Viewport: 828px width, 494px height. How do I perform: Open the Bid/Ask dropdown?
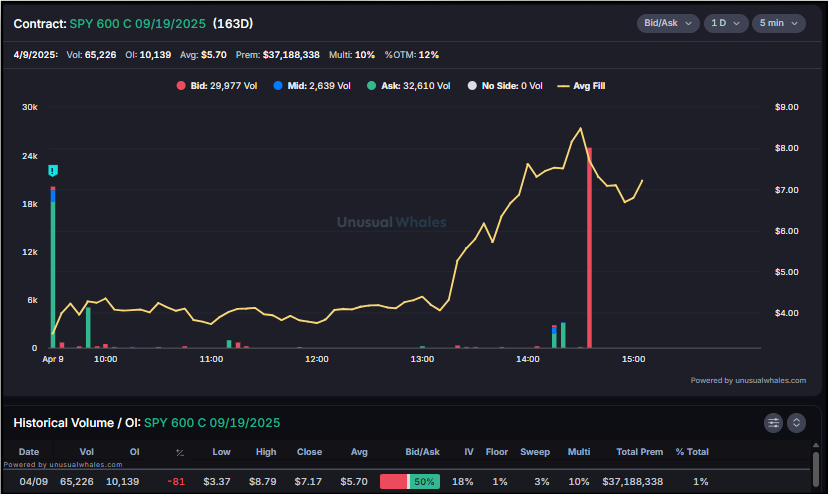click(668, 23)
